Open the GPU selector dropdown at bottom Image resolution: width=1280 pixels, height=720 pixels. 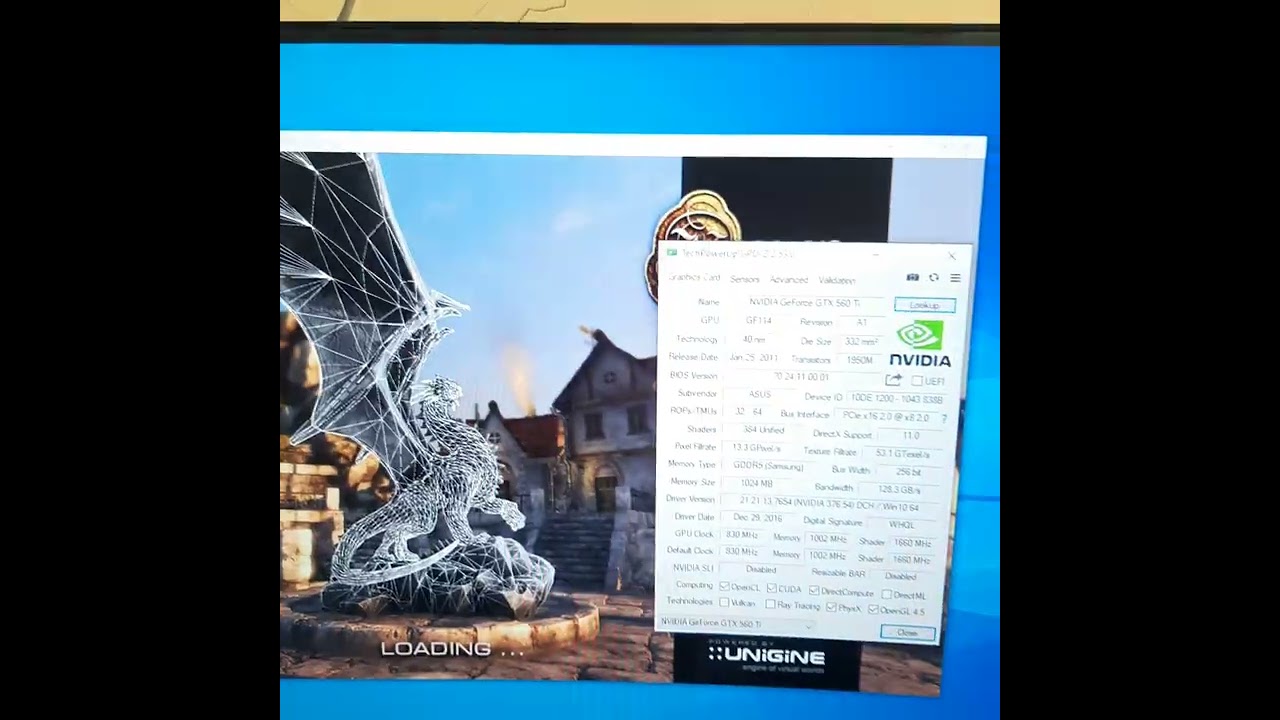[x=736, y=623]
